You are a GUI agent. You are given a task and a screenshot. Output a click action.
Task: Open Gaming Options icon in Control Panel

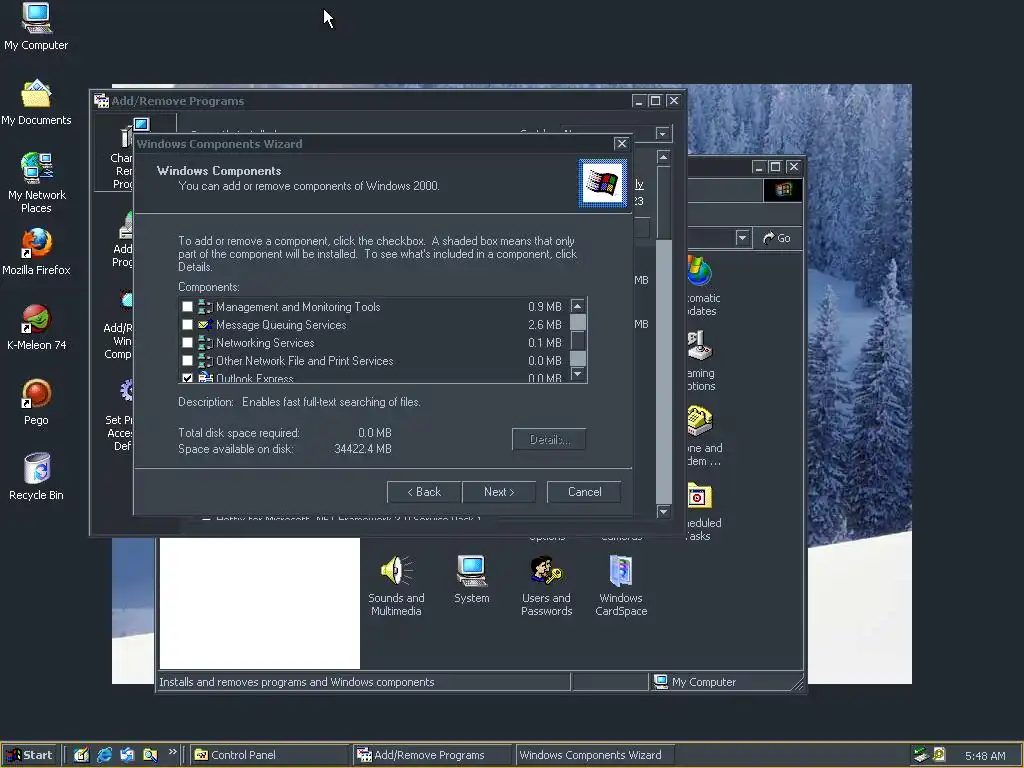(701, 360)
